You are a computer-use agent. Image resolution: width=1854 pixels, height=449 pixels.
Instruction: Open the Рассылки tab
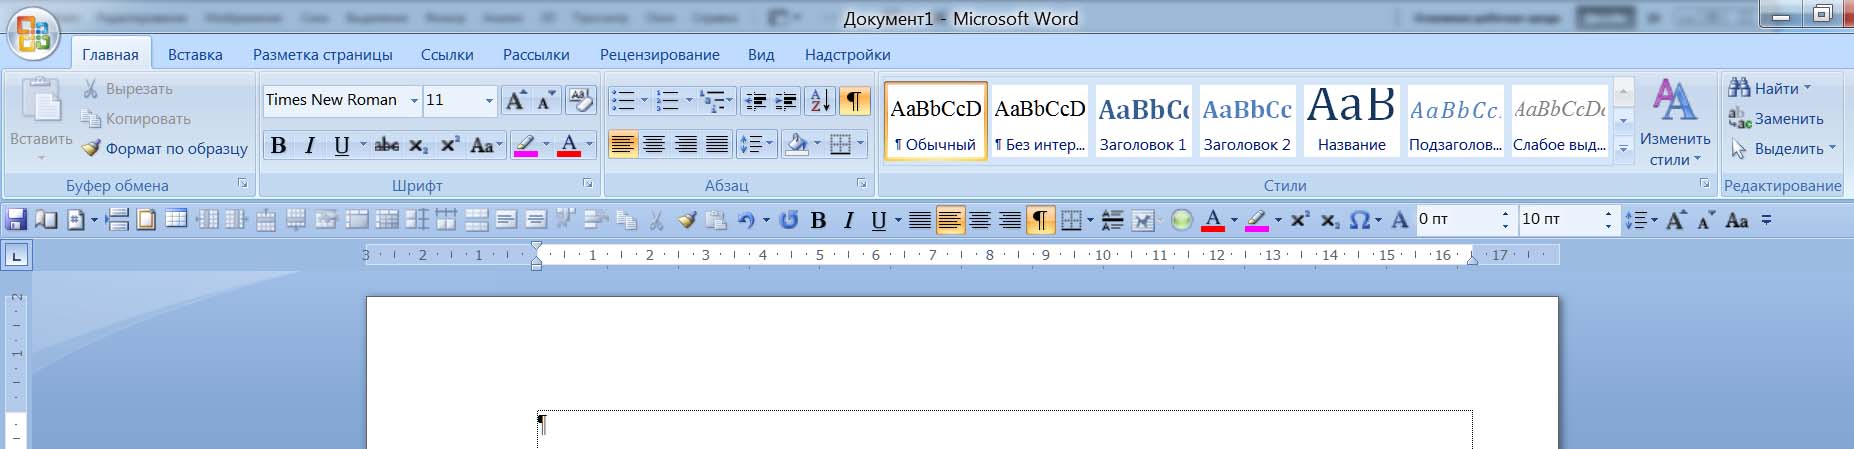click(x=536, y=55)
